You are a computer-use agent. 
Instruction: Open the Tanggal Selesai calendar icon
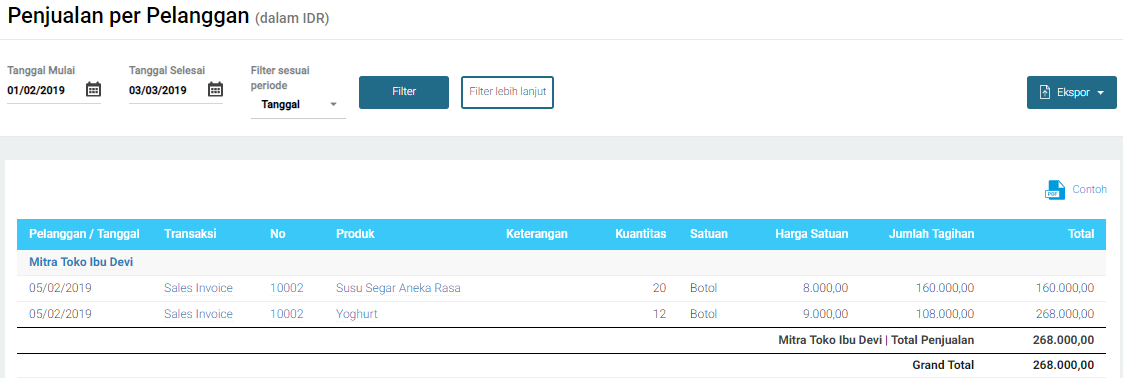pos(215,89)
